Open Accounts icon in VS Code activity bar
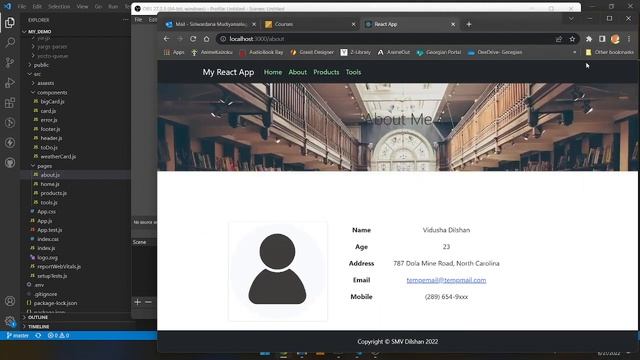 pyautogui.click(x=10, y=301)
